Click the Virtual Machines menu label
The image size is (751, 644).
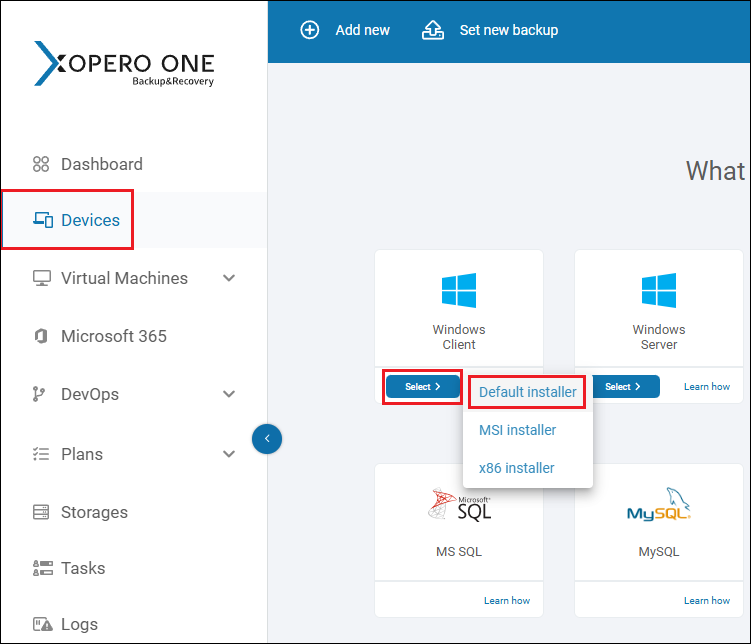pyautogui.click(x=125, y=278)
